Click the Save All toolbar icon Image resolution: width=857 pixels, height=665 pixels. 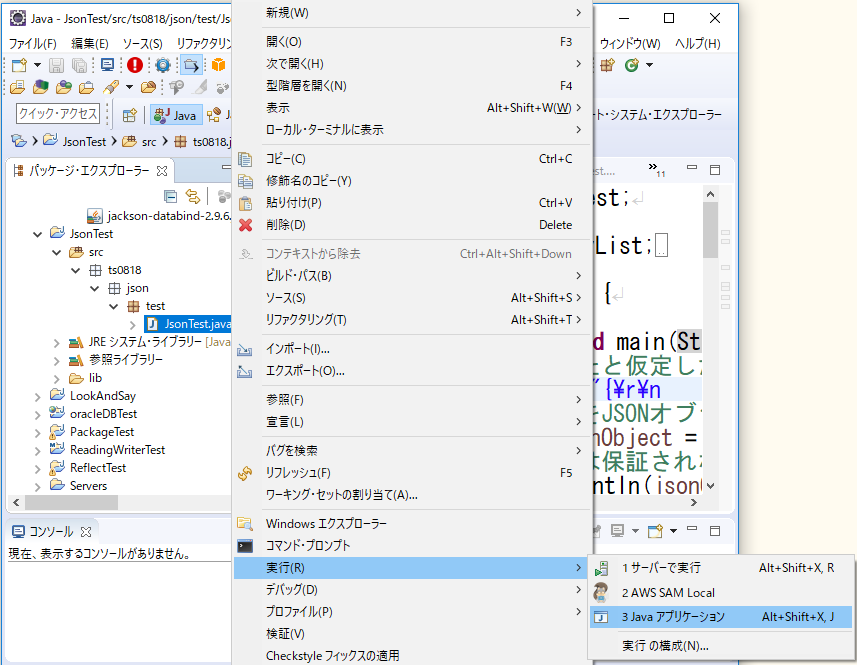point(82,64)
